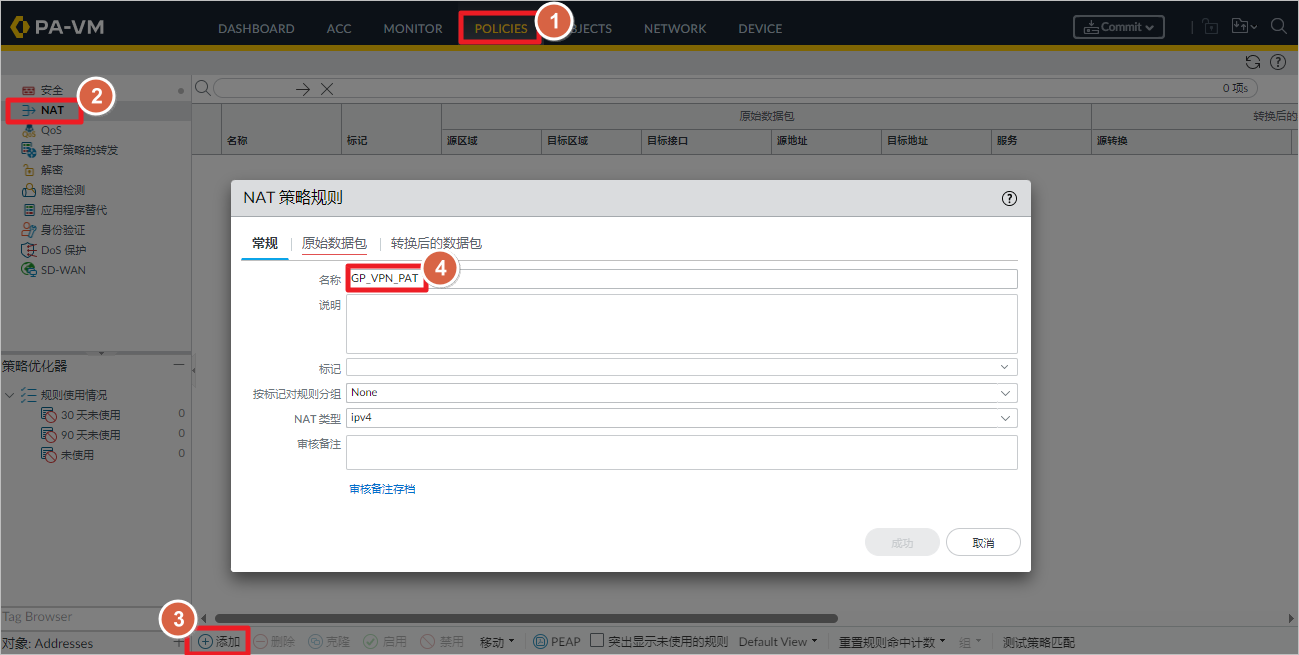1299x655 pixels.
Task: Open the MONITOR tab
Action: click(413, 28)
